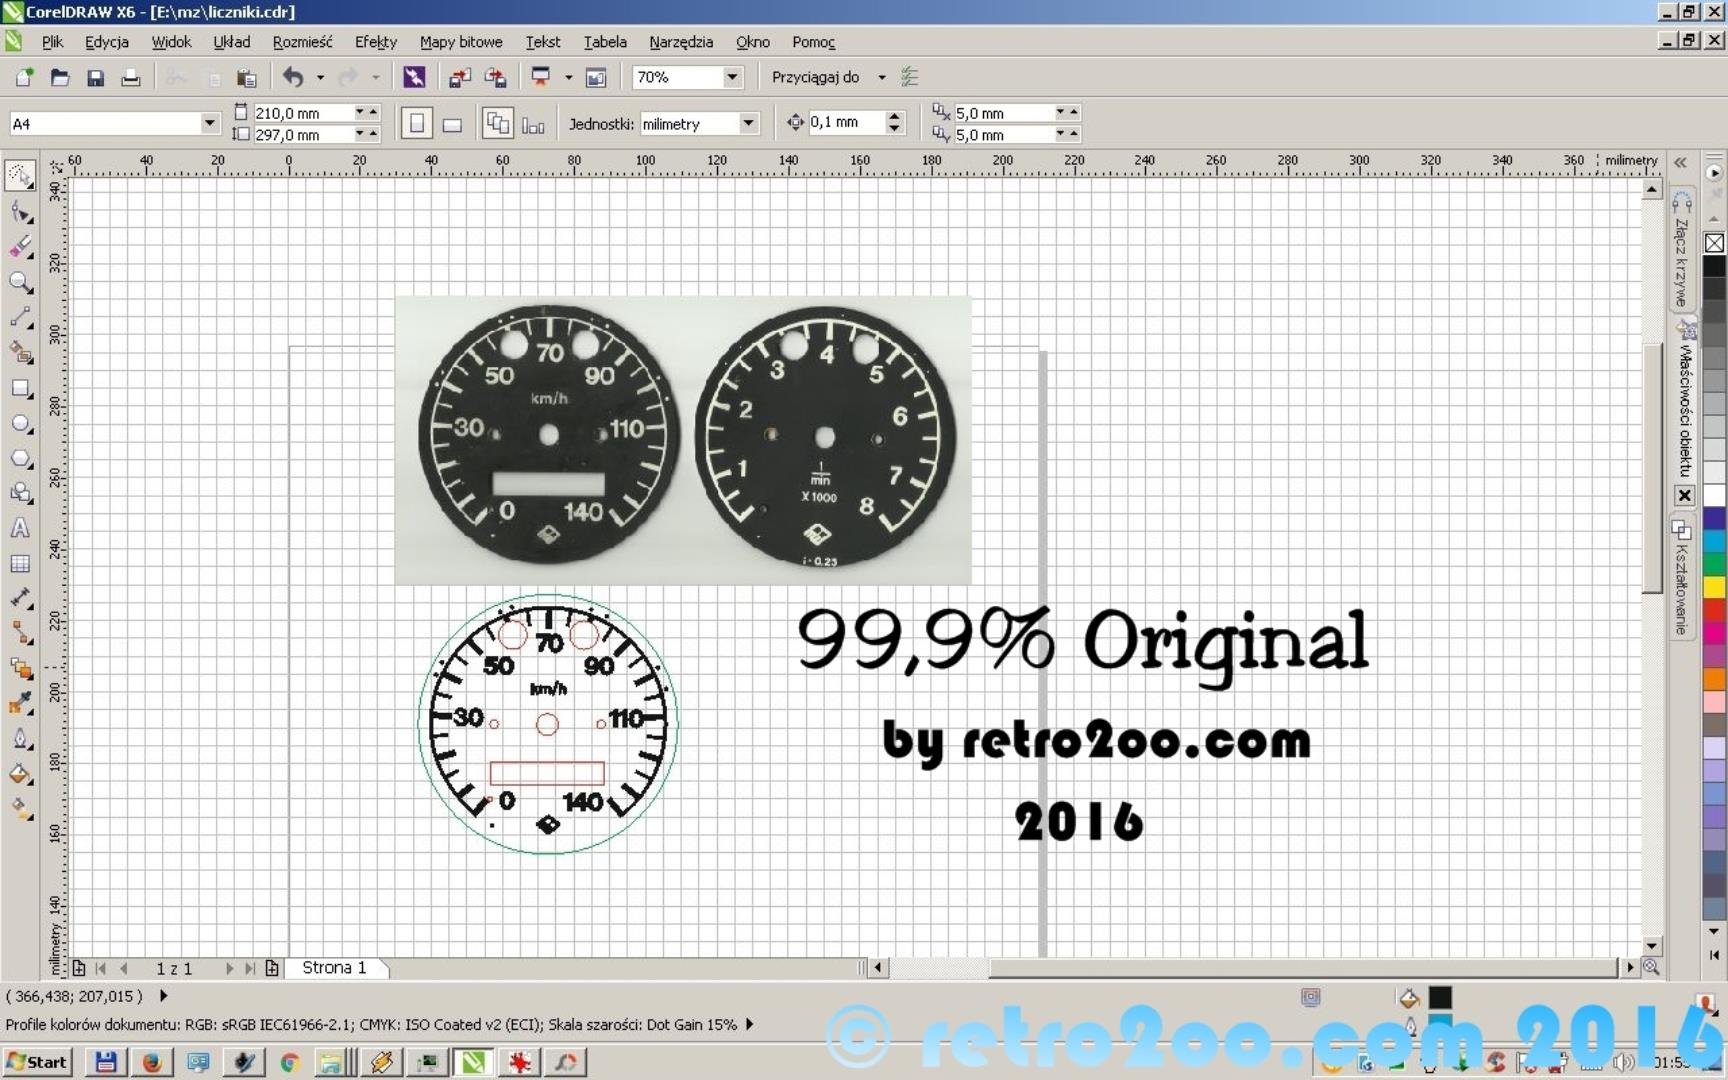Toggle apply layout to all pages
Image resolution: width=1728 pixels, height=1080 pixels.
[x=497, y=124]
